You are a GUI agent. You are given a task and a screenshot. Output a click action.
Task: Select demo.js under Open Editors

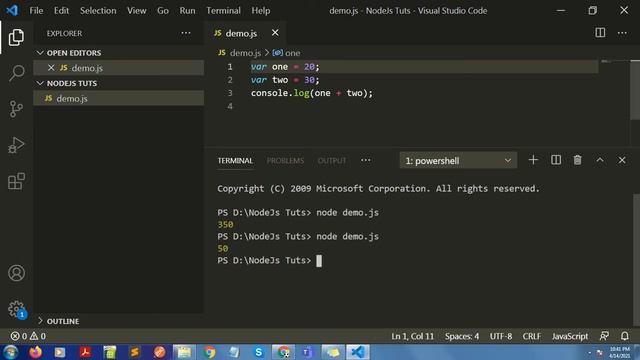click(119, 68)
